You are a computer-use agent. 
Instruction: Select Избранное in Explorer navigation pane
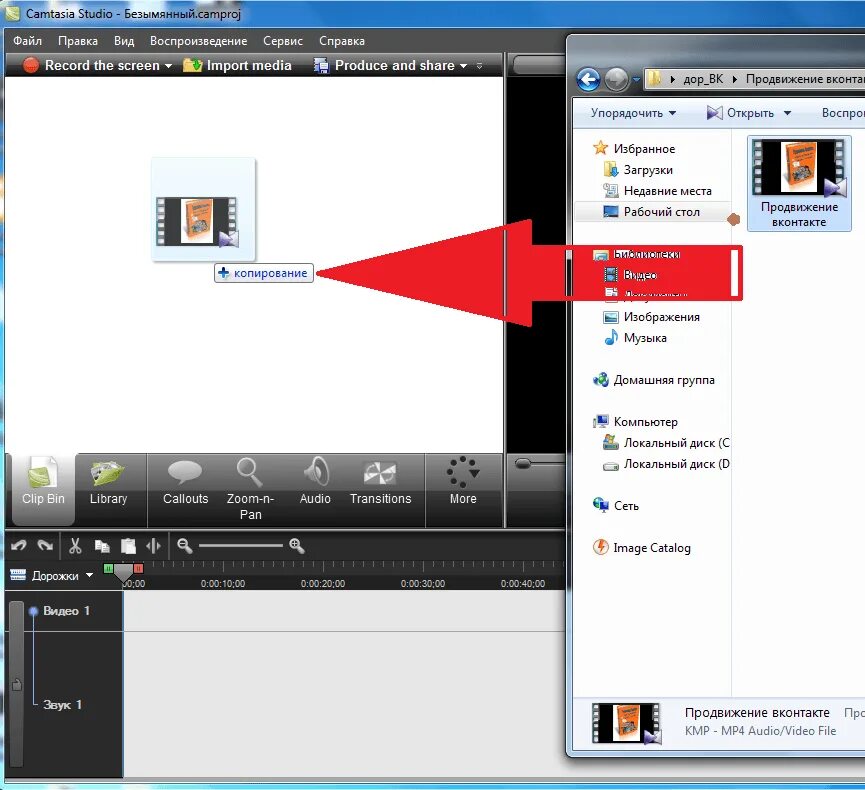[x=634, y=148]
